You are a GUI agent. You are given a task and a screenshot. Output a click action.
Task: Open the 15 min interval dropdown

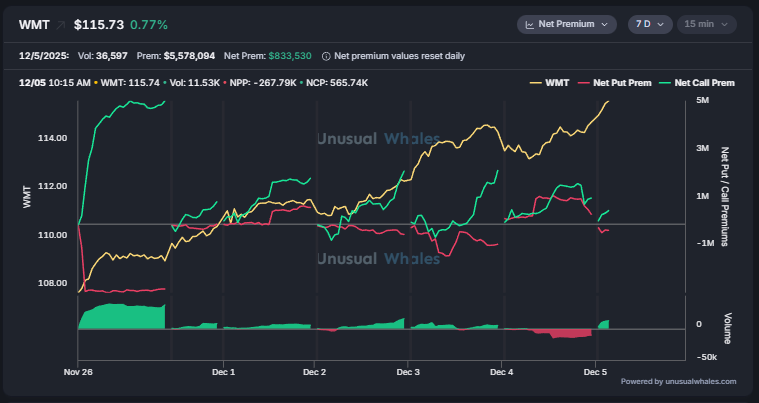pos(706,24)
